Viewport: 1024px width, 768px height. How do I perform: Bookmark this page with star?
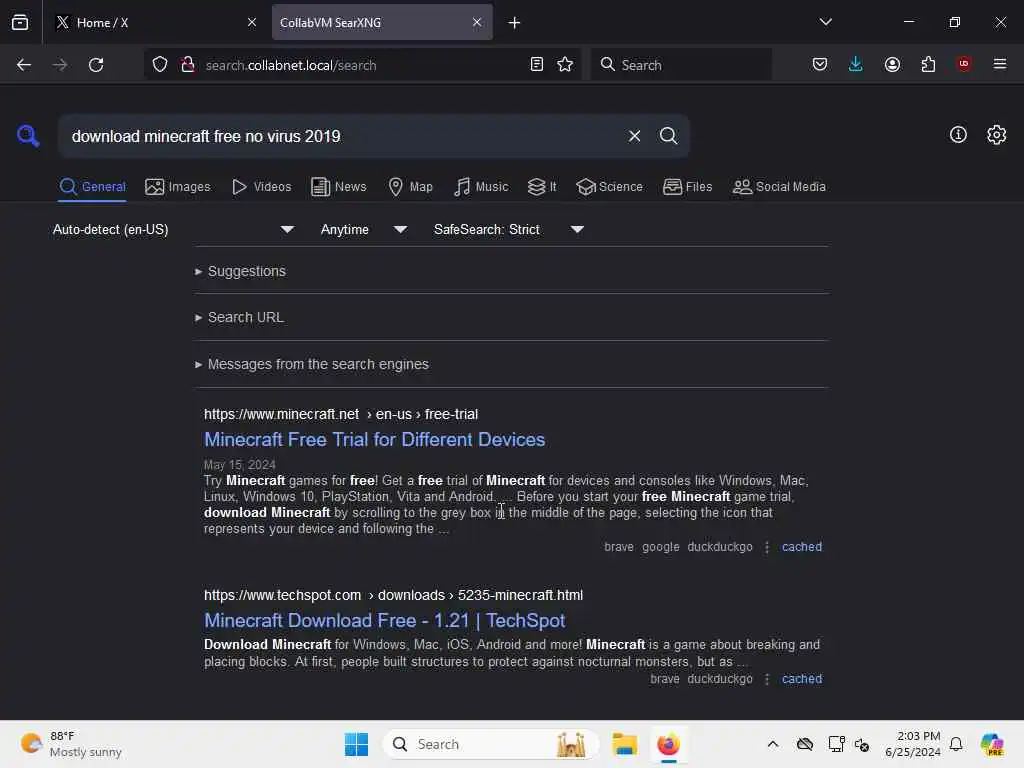click(565, 65)
